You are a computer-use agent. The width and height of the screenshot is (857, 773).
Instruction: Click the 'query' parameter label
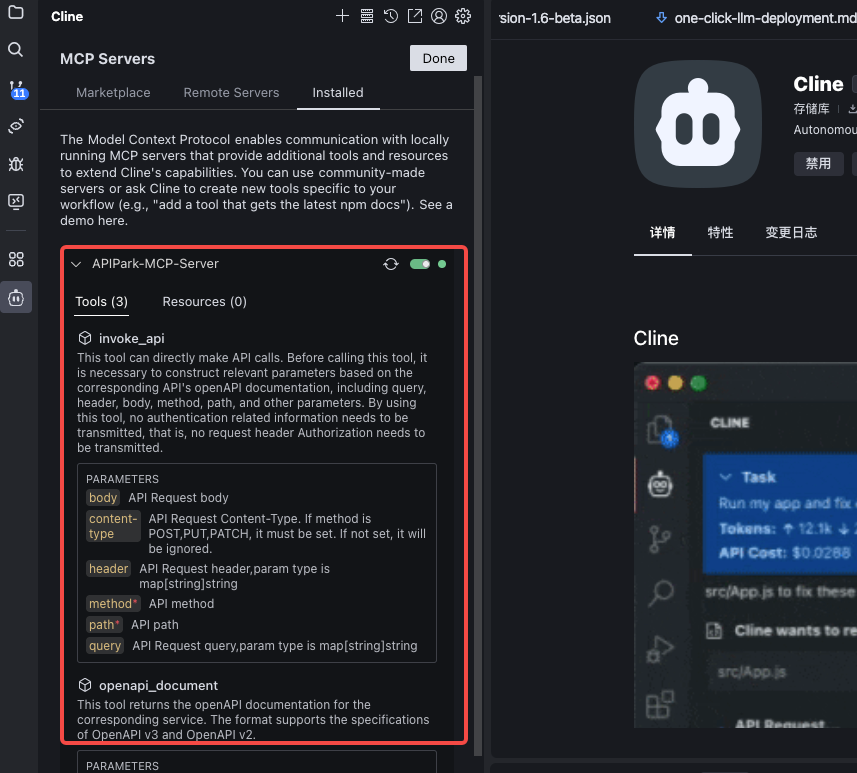(x=105, y=646)
